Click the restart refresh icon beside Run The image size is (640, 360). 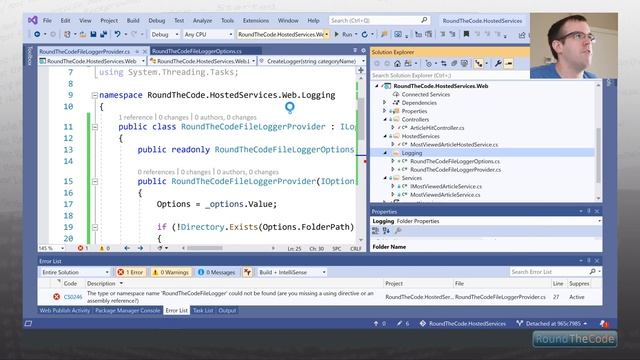[364, 35]
